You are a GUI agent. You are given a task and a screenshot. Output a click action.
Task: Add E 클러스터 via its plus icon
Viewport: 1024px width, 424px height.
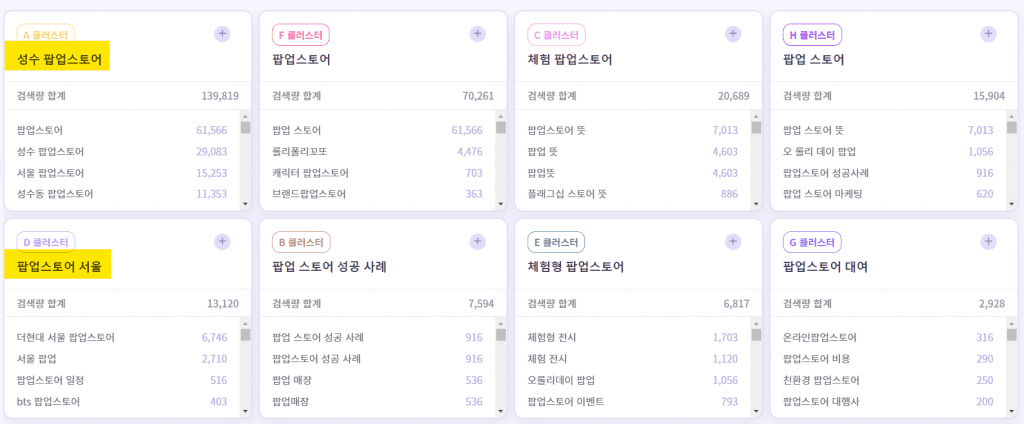click(733, 242)
